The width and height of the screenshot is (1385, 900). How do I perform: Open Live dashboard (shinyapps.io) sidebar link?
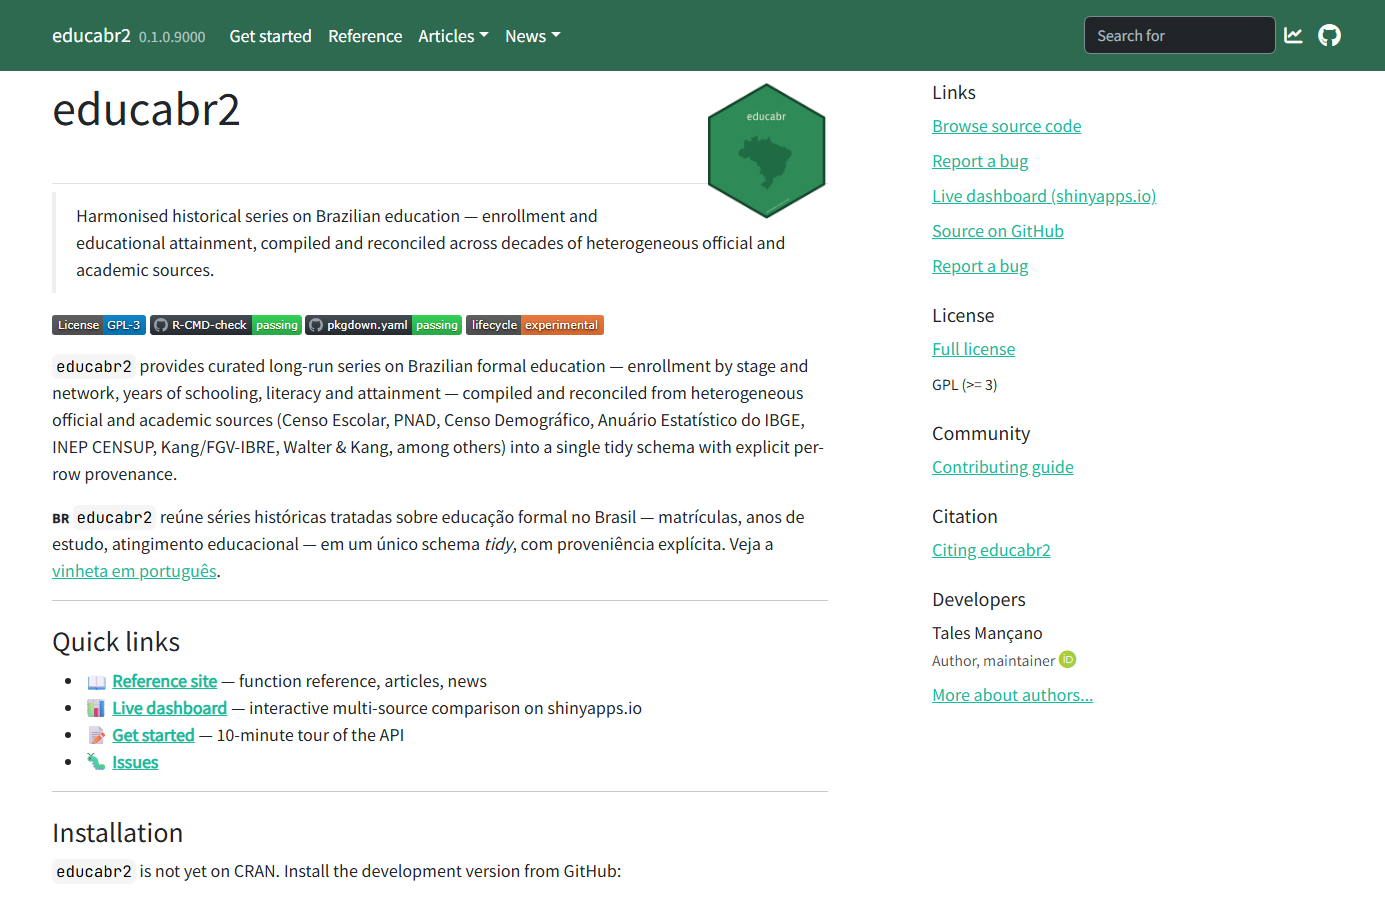coord(1044,196)
